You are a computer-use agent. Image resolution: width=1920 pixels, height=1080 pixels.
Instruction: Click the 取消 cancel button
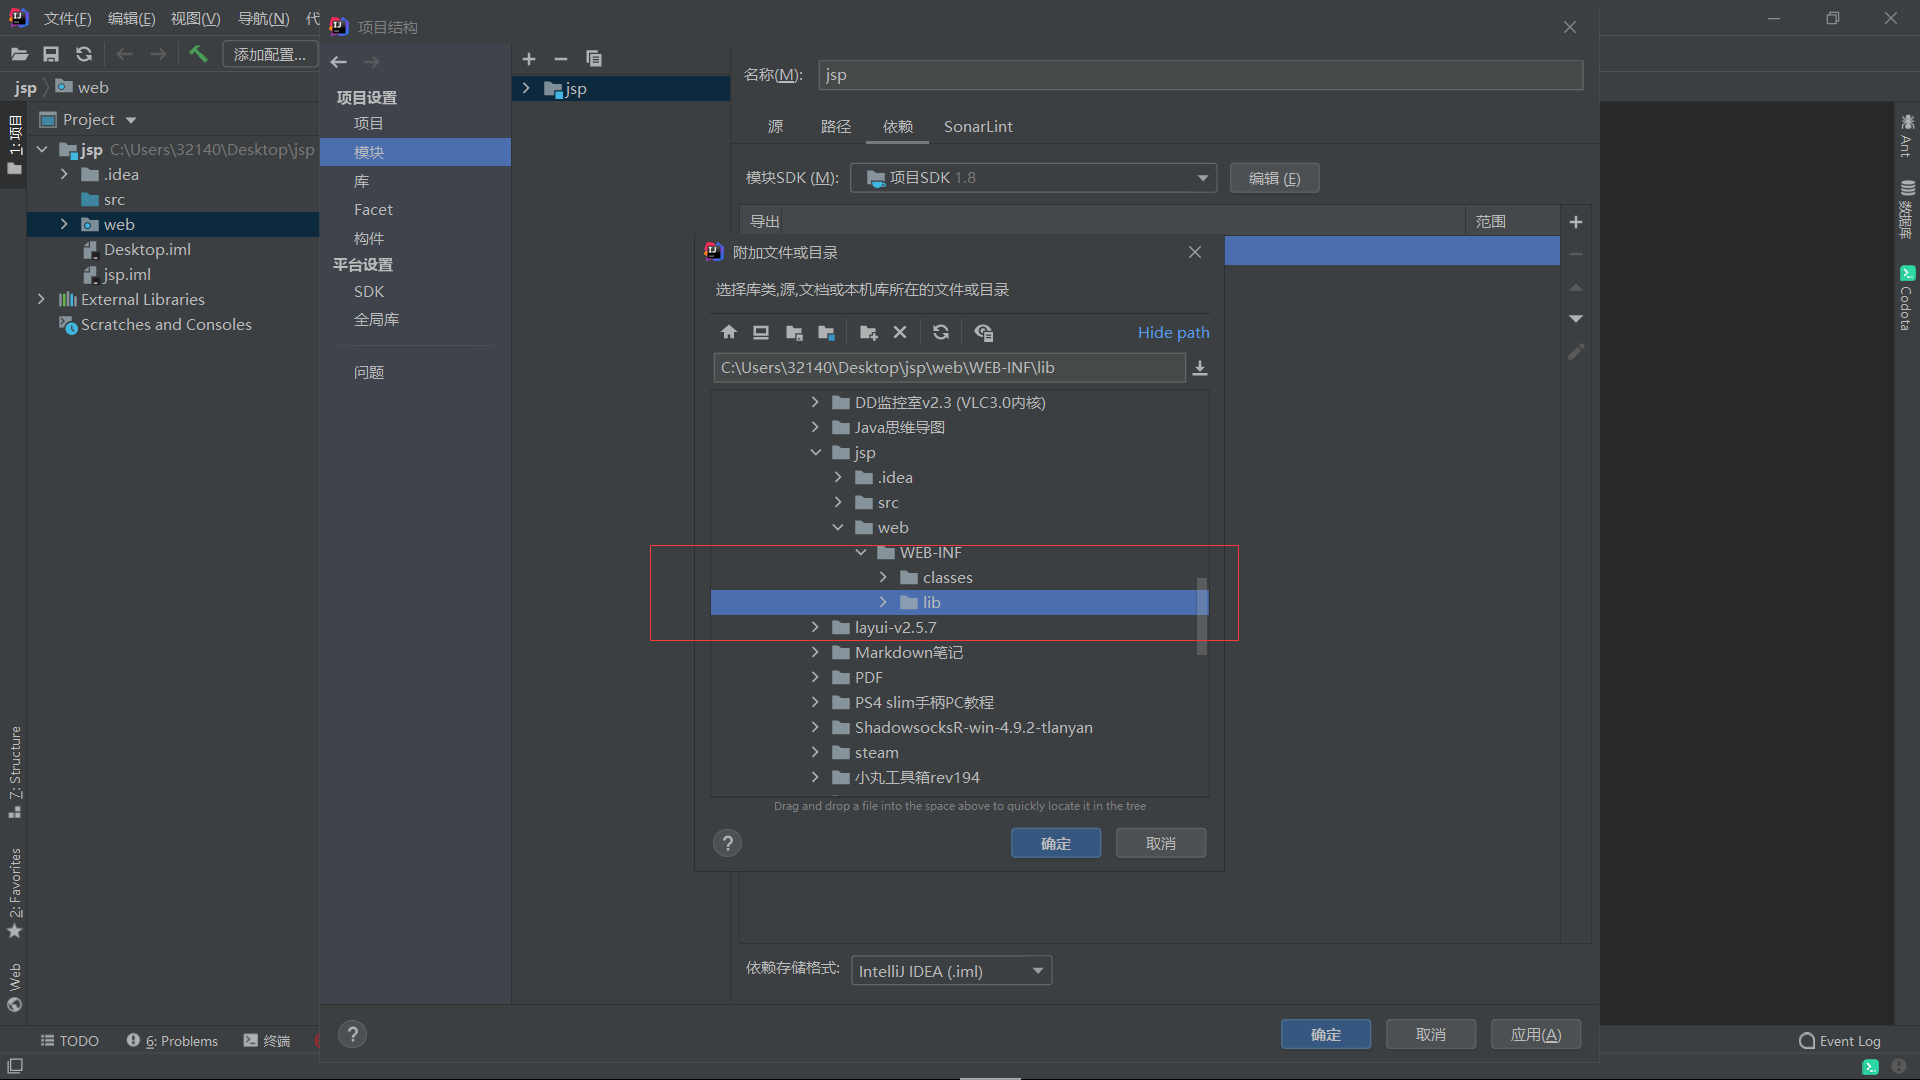(x=1160, y=843)
